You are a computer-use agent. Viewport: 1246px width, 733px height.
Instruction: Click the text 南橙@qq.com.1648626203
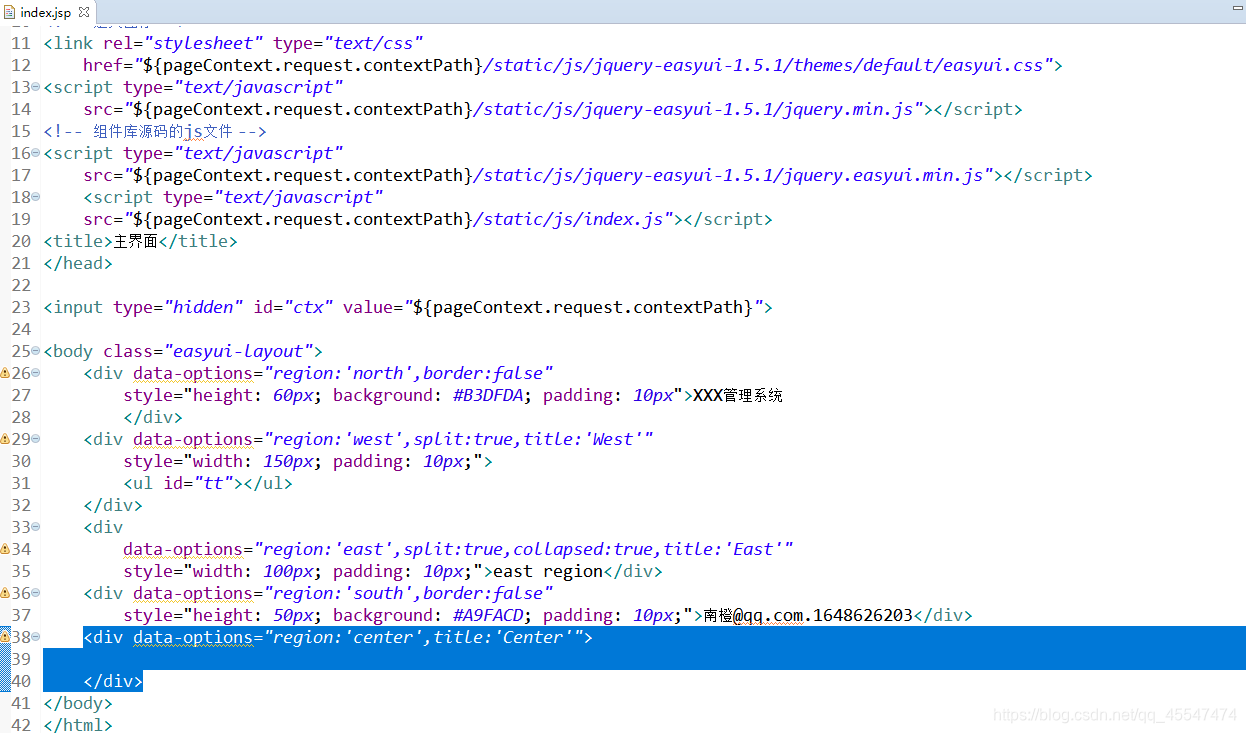[808, 615]
